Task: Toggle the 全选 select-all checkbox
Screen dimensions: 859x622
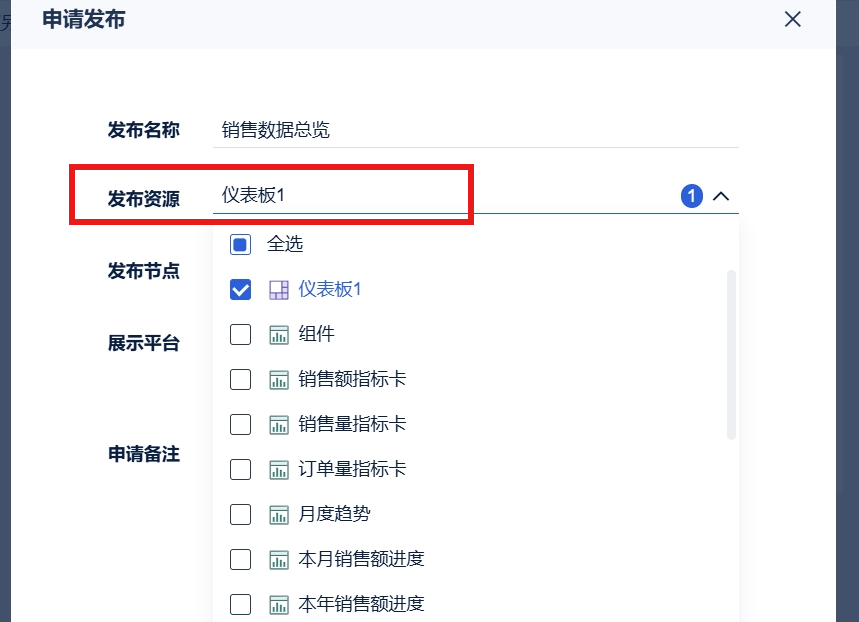Action: tap(240, 244)
